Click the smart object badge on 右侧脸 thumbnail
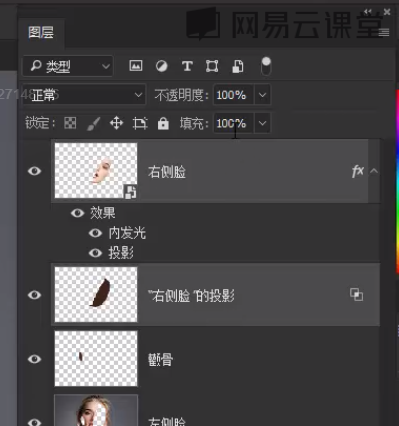 [x=130, y=192]
